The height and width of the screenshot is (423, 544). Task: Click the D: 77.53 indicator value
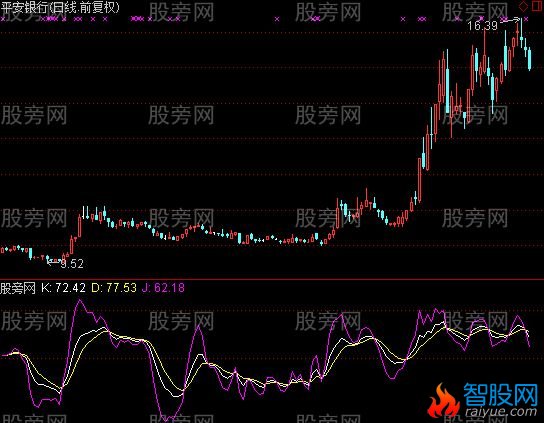[x=114, y=288]
